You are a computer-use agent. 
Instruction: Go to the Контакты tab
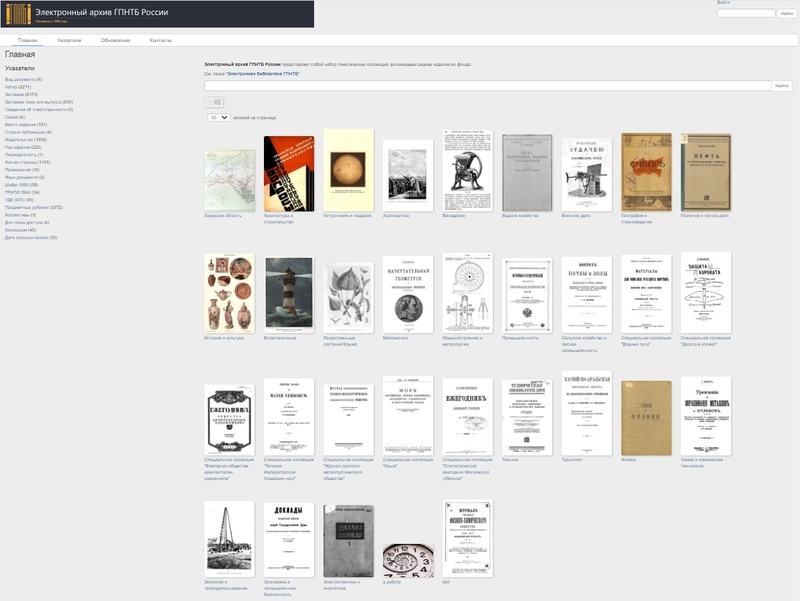click(x=160, y=40)
